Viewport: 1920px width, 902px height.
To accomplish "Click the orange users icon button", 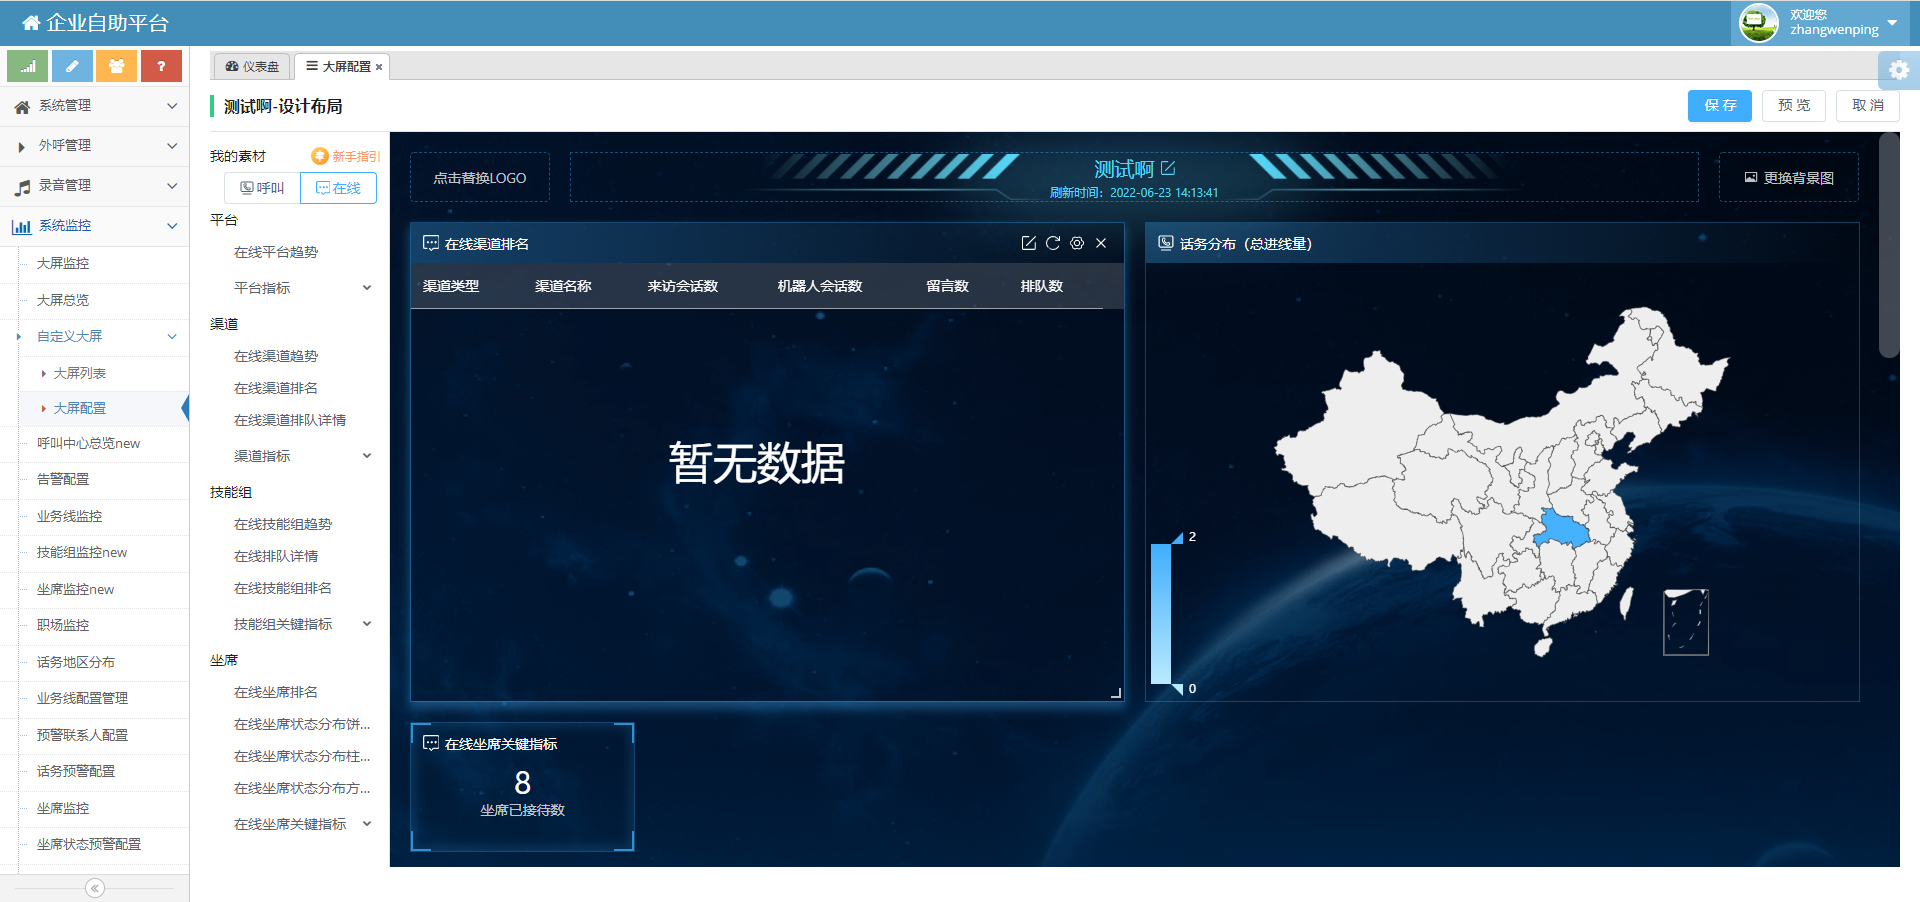I will point(117,66).
